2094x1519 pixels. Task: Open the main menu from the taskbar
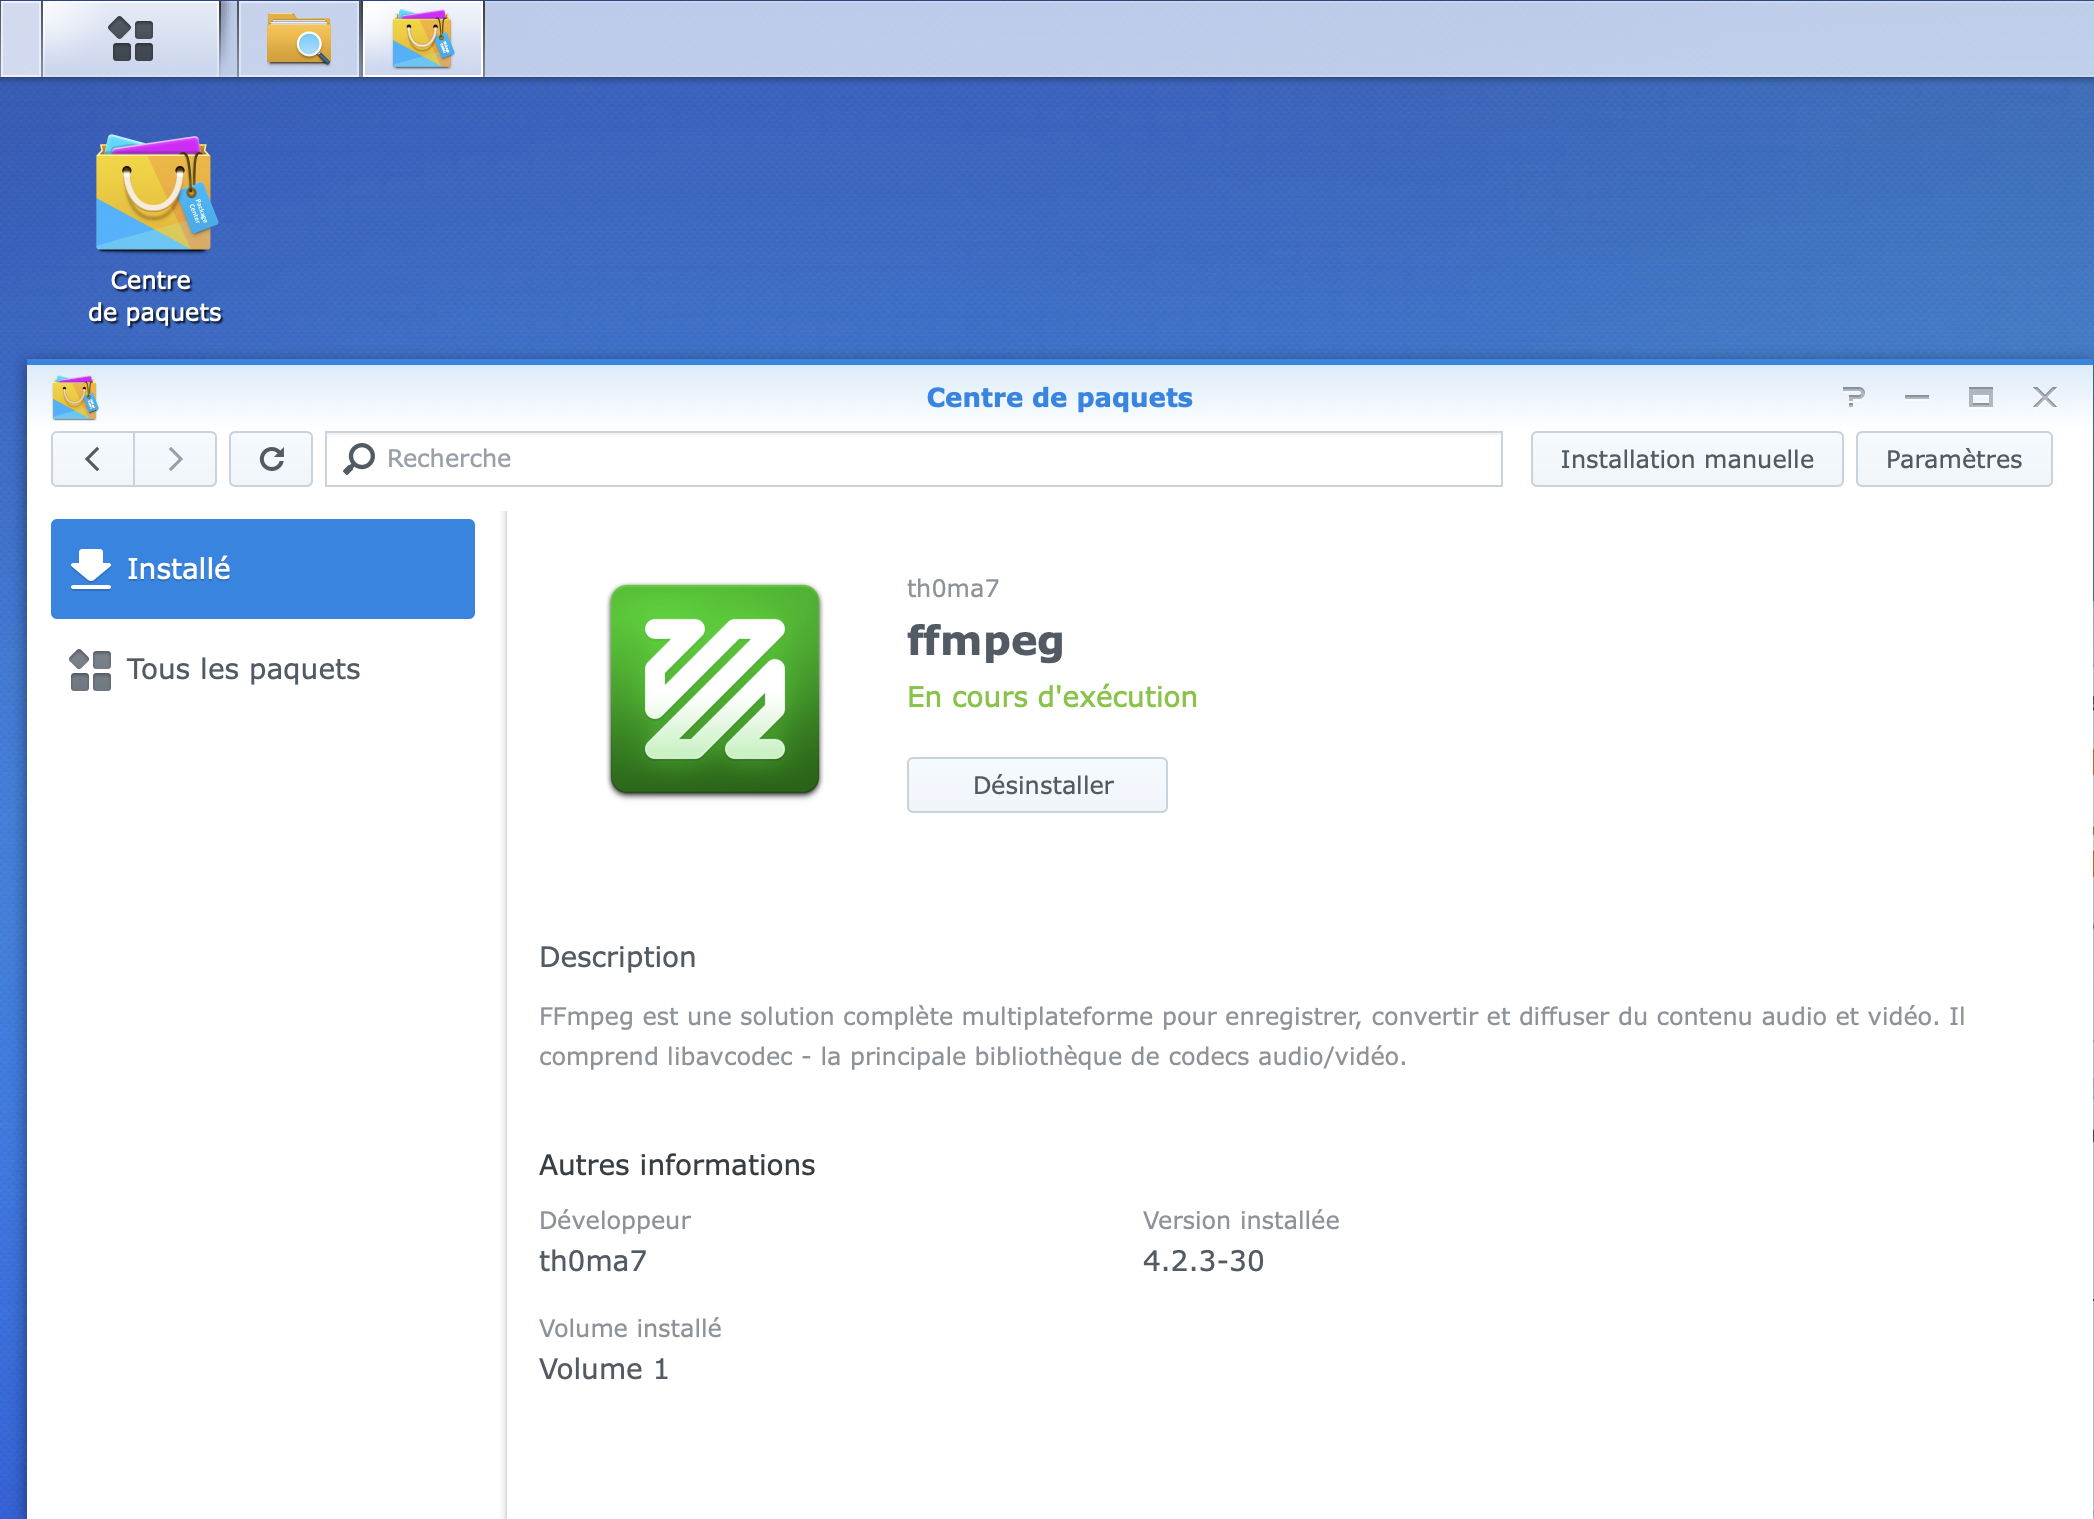[x=133, y=39]
